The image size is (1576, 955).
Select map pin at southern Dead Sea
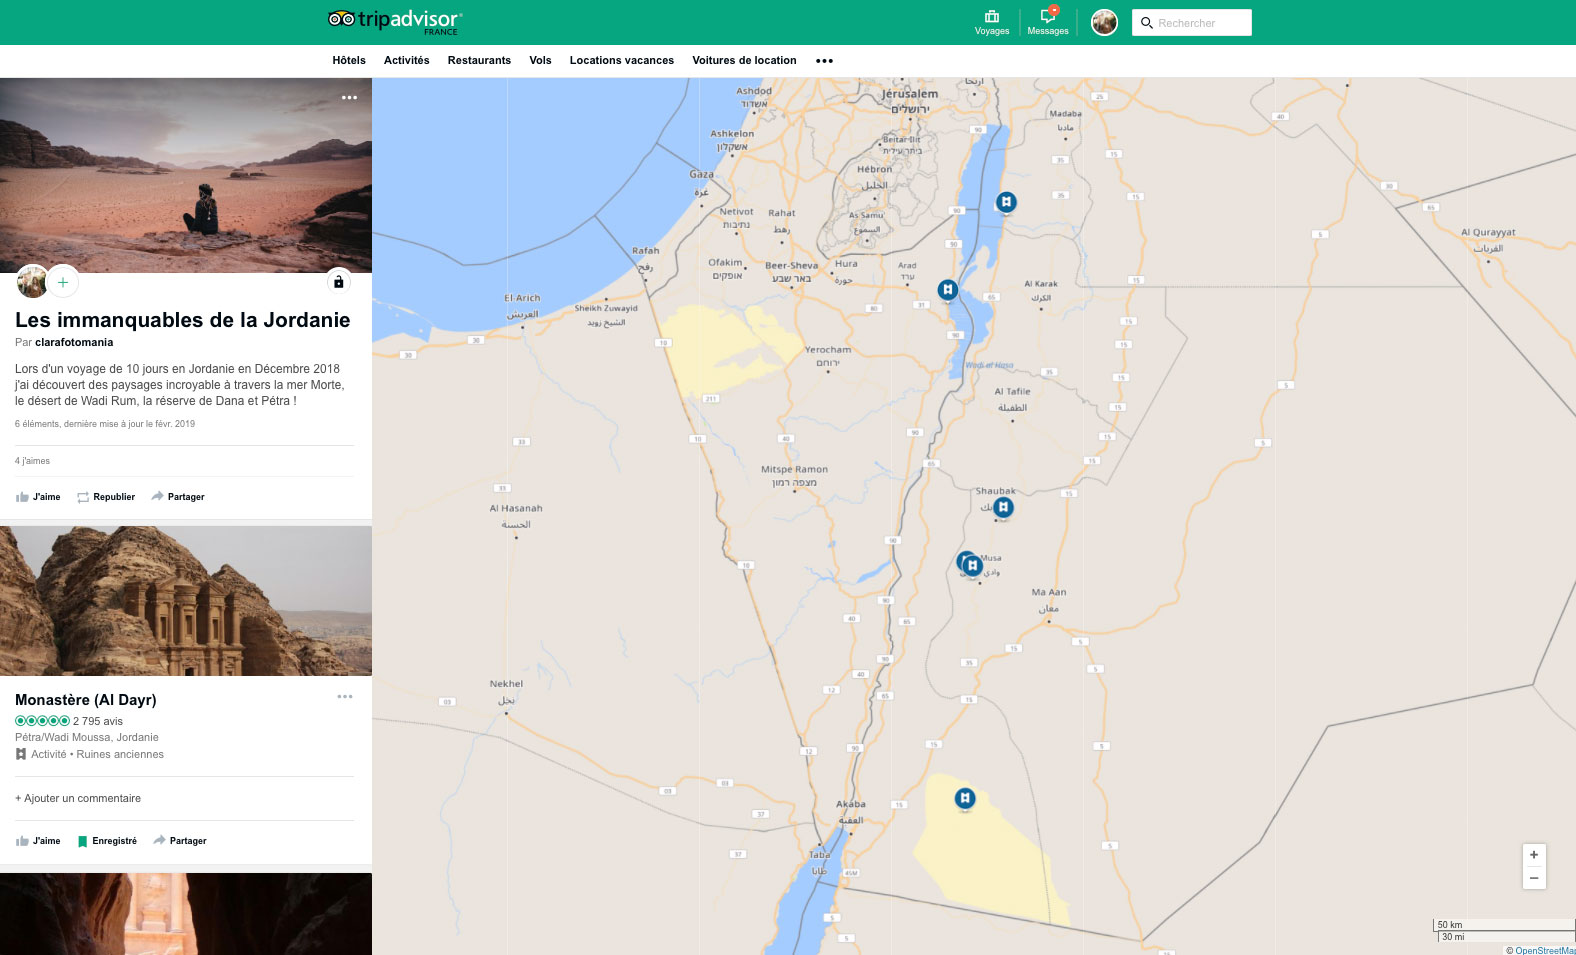pyautogui.click(x=947, y=290)
